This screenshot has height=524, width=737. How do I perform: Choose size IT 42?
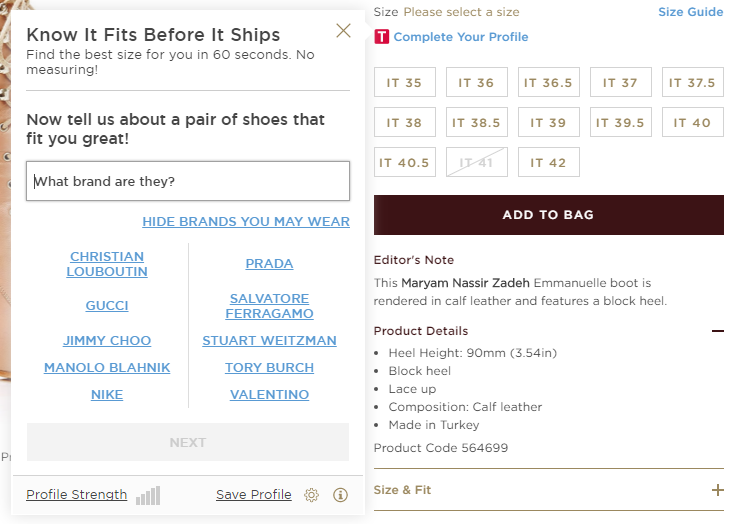pos(548,163)
